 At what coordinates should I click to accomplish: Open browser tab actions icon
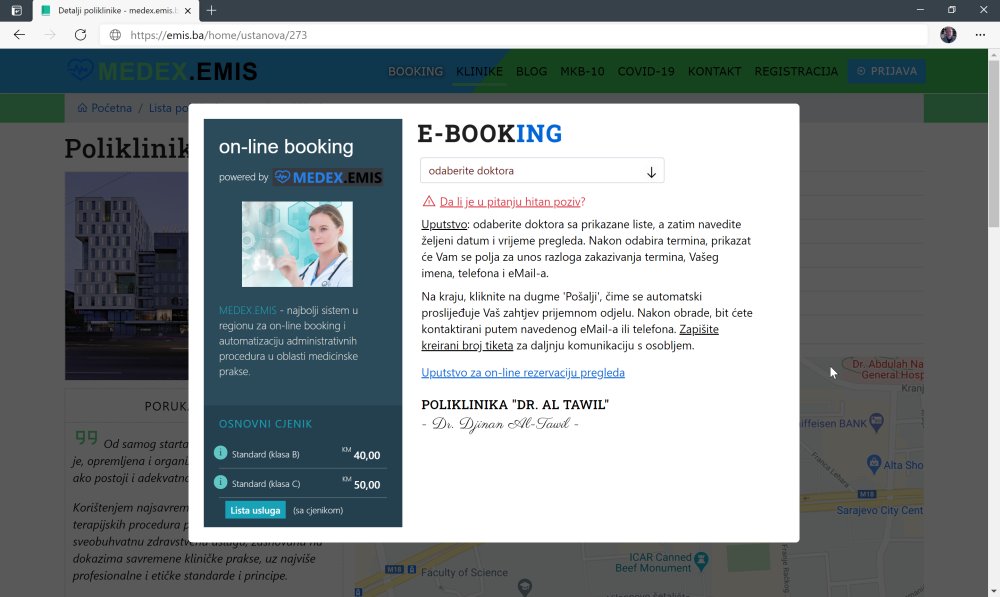[x=17, y=10]
